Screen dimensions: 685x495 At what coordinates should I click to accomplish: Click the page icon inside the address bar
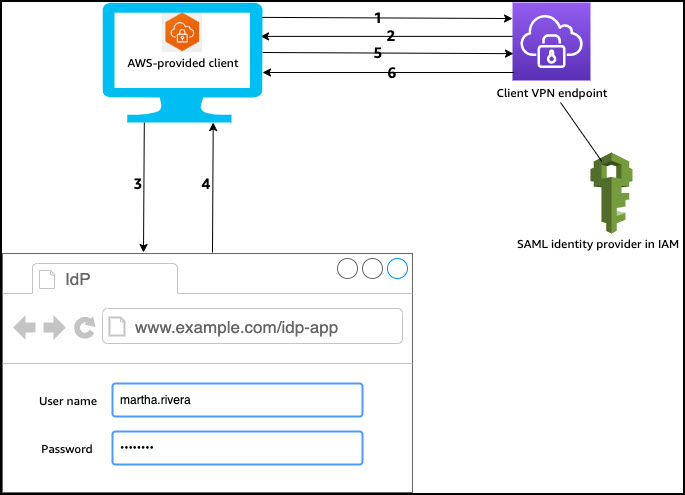[x=118, y=327]
